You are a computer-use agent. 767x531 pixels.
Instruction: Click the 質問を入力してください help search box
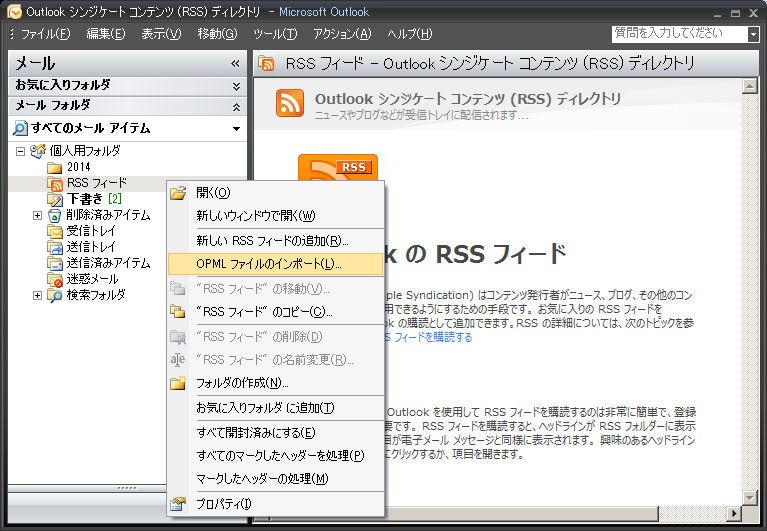(x=679, y=34)
